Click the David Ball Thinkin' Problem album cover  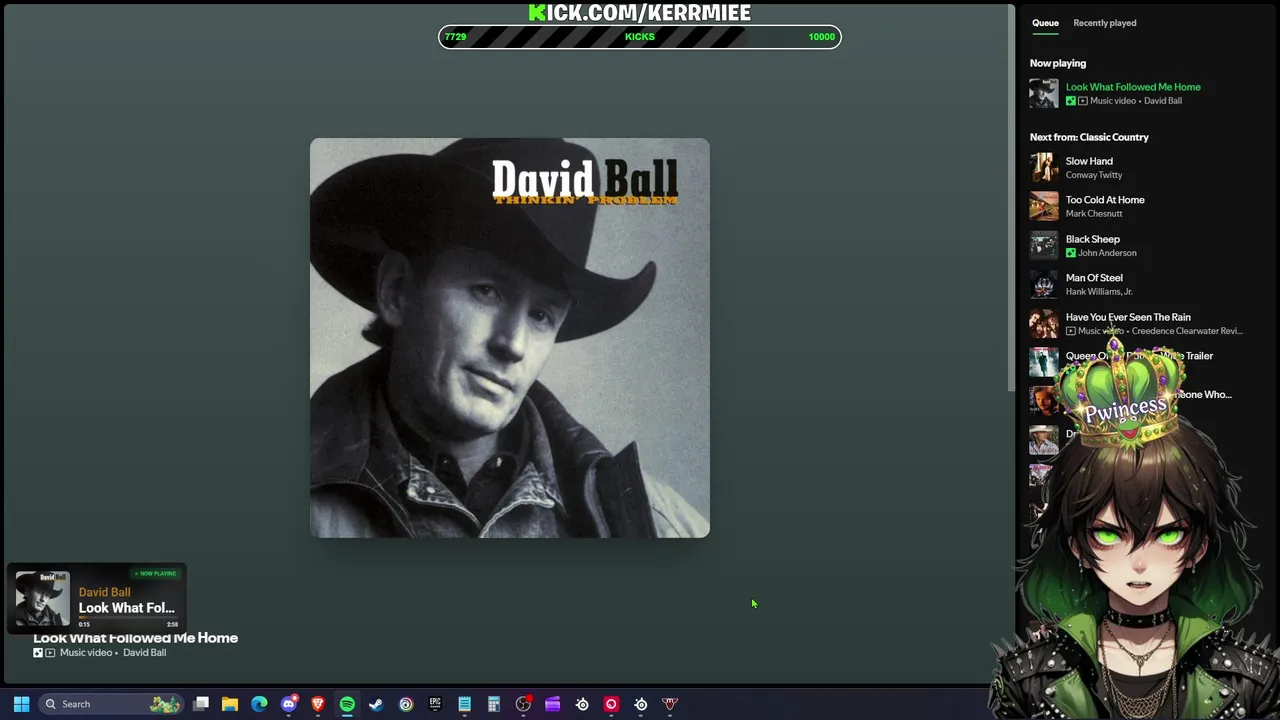tap(510, 338)
